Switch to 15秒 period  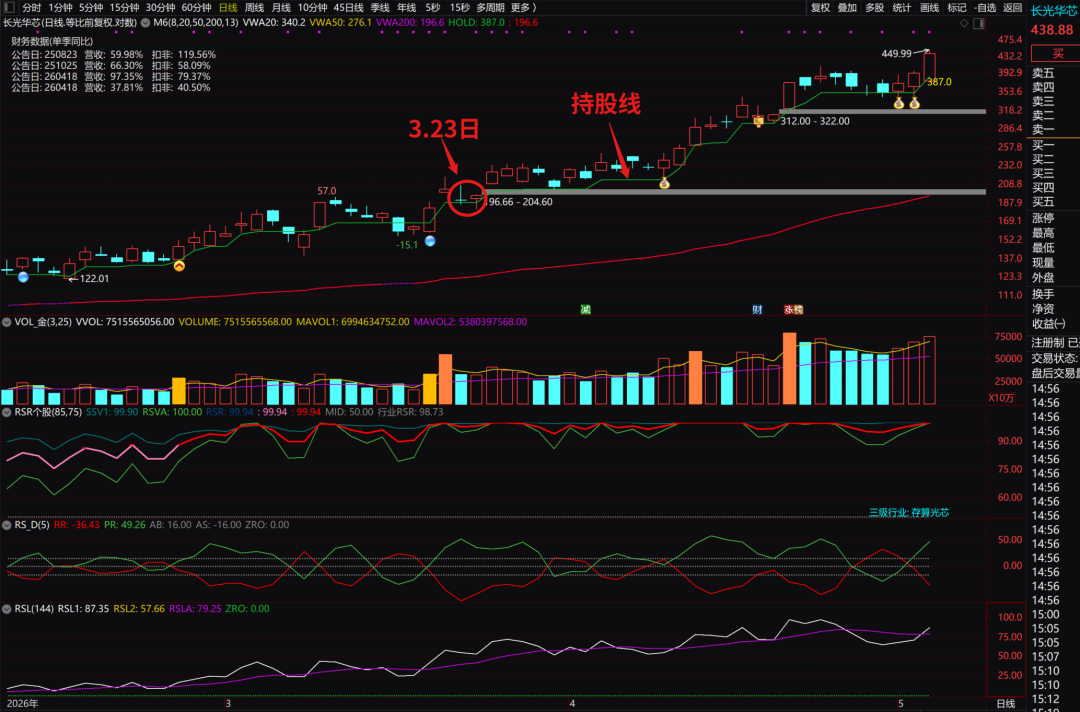pyautogui.click(x=459, y=8)
